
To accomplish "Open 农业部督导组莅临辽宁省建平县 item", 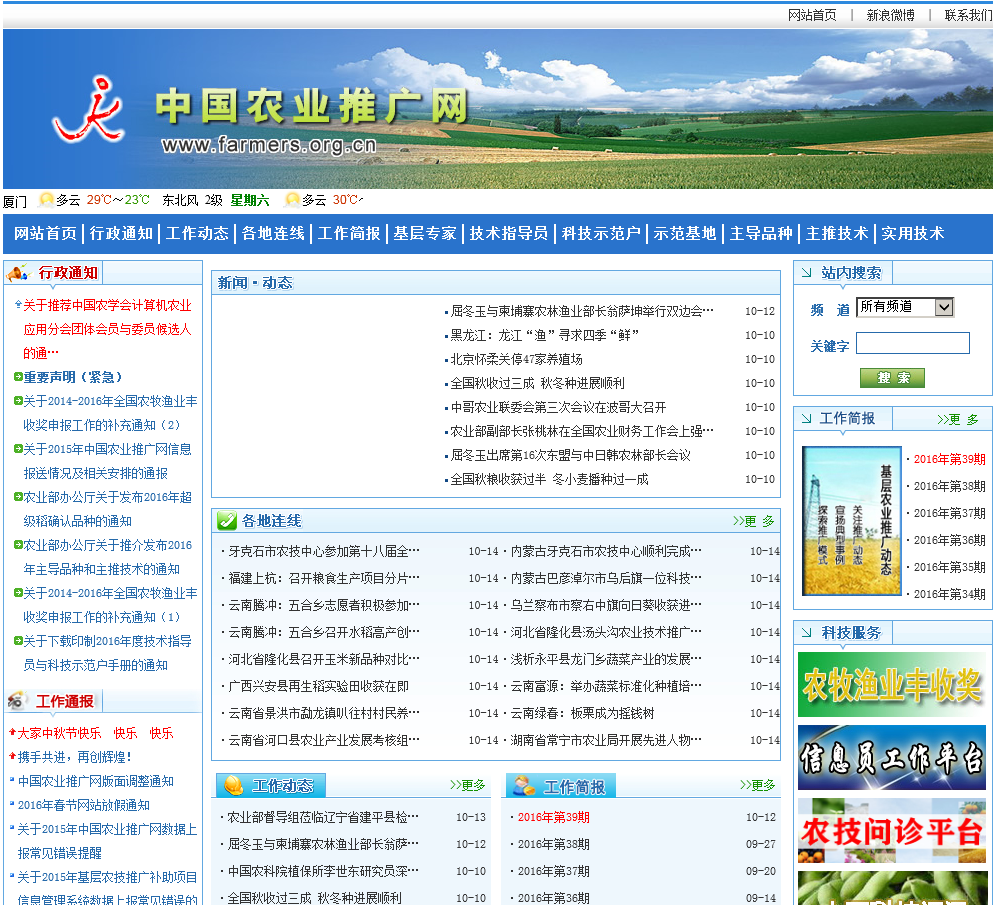I will pos(323,817).
